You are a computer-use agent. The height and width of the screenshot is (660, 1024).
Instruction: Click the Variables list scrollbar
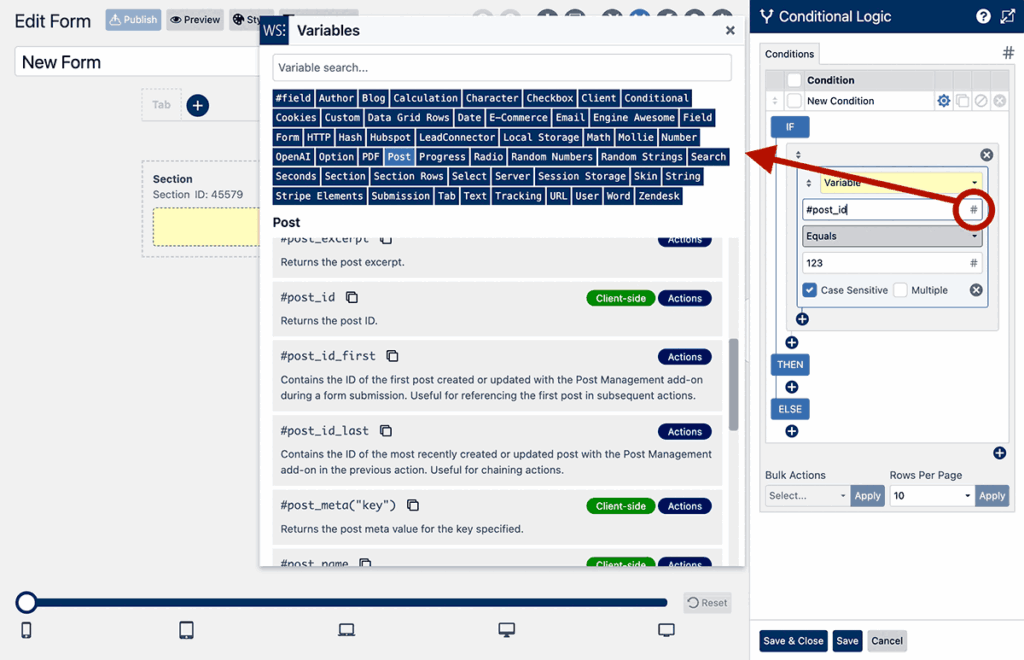coord(733,385)
